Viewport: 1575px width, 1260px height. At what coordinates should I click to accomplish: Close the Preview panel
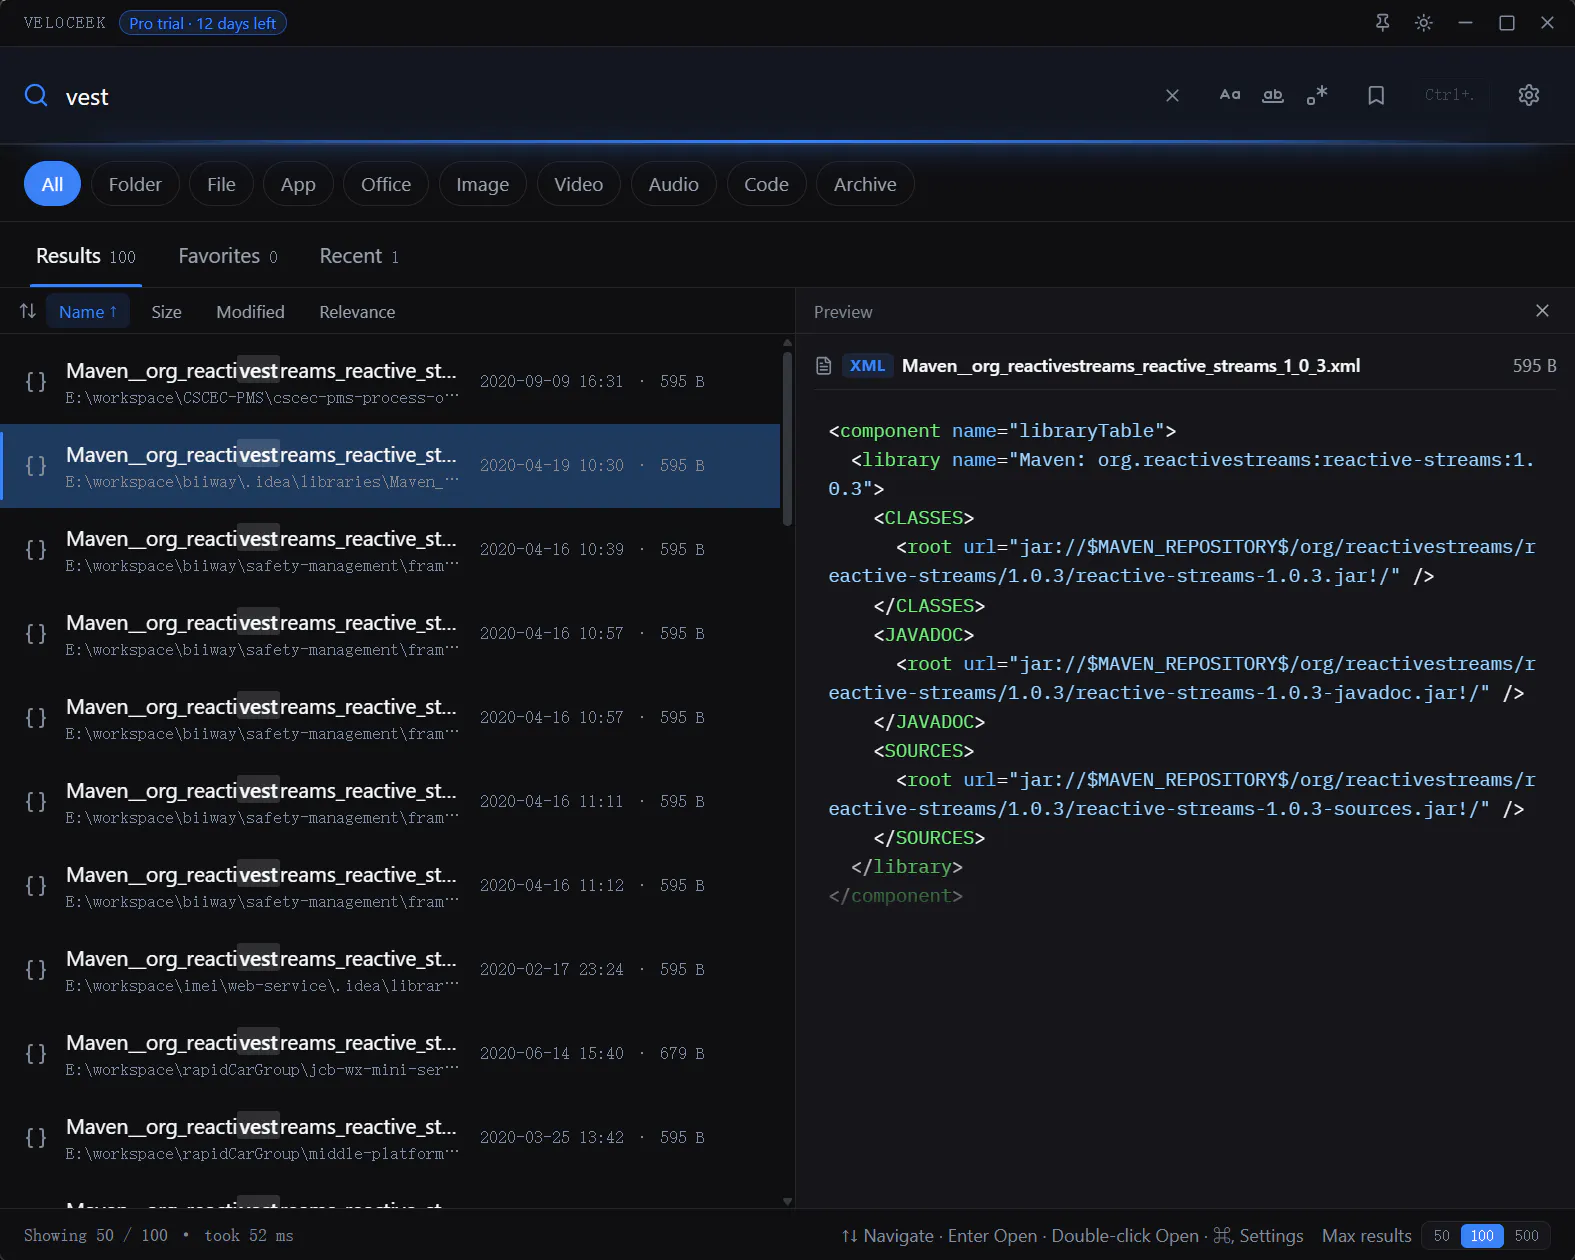[x=1542, y=311]
